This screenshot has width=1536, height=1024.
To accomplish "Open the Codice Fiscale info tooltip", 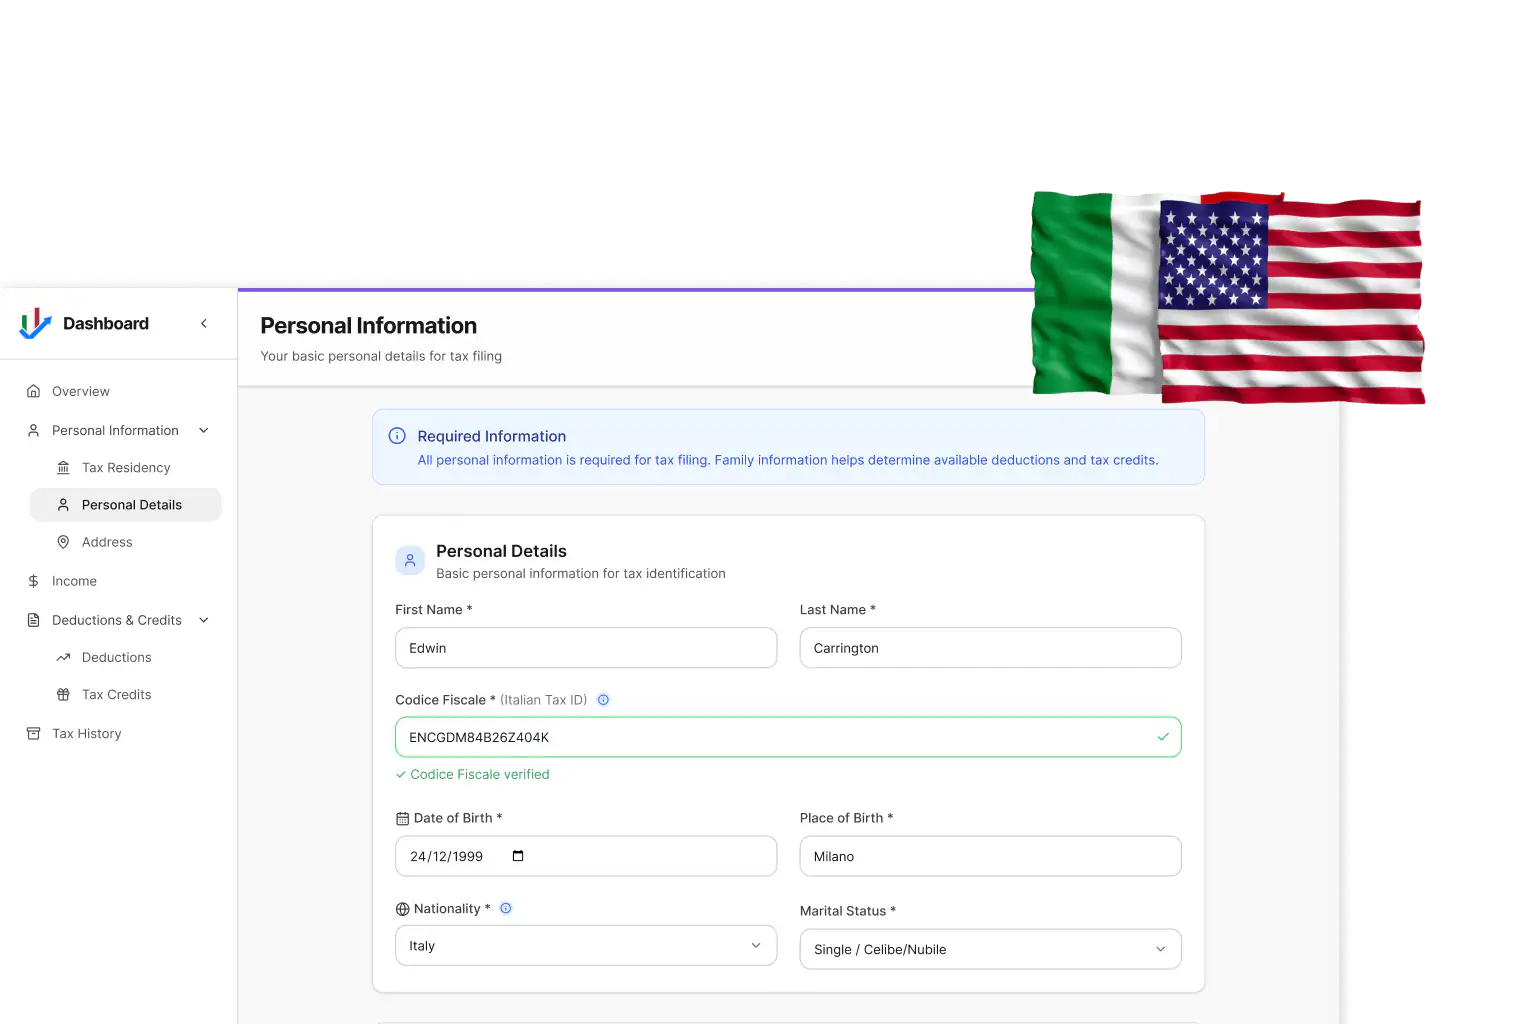I will coord(603,700).
